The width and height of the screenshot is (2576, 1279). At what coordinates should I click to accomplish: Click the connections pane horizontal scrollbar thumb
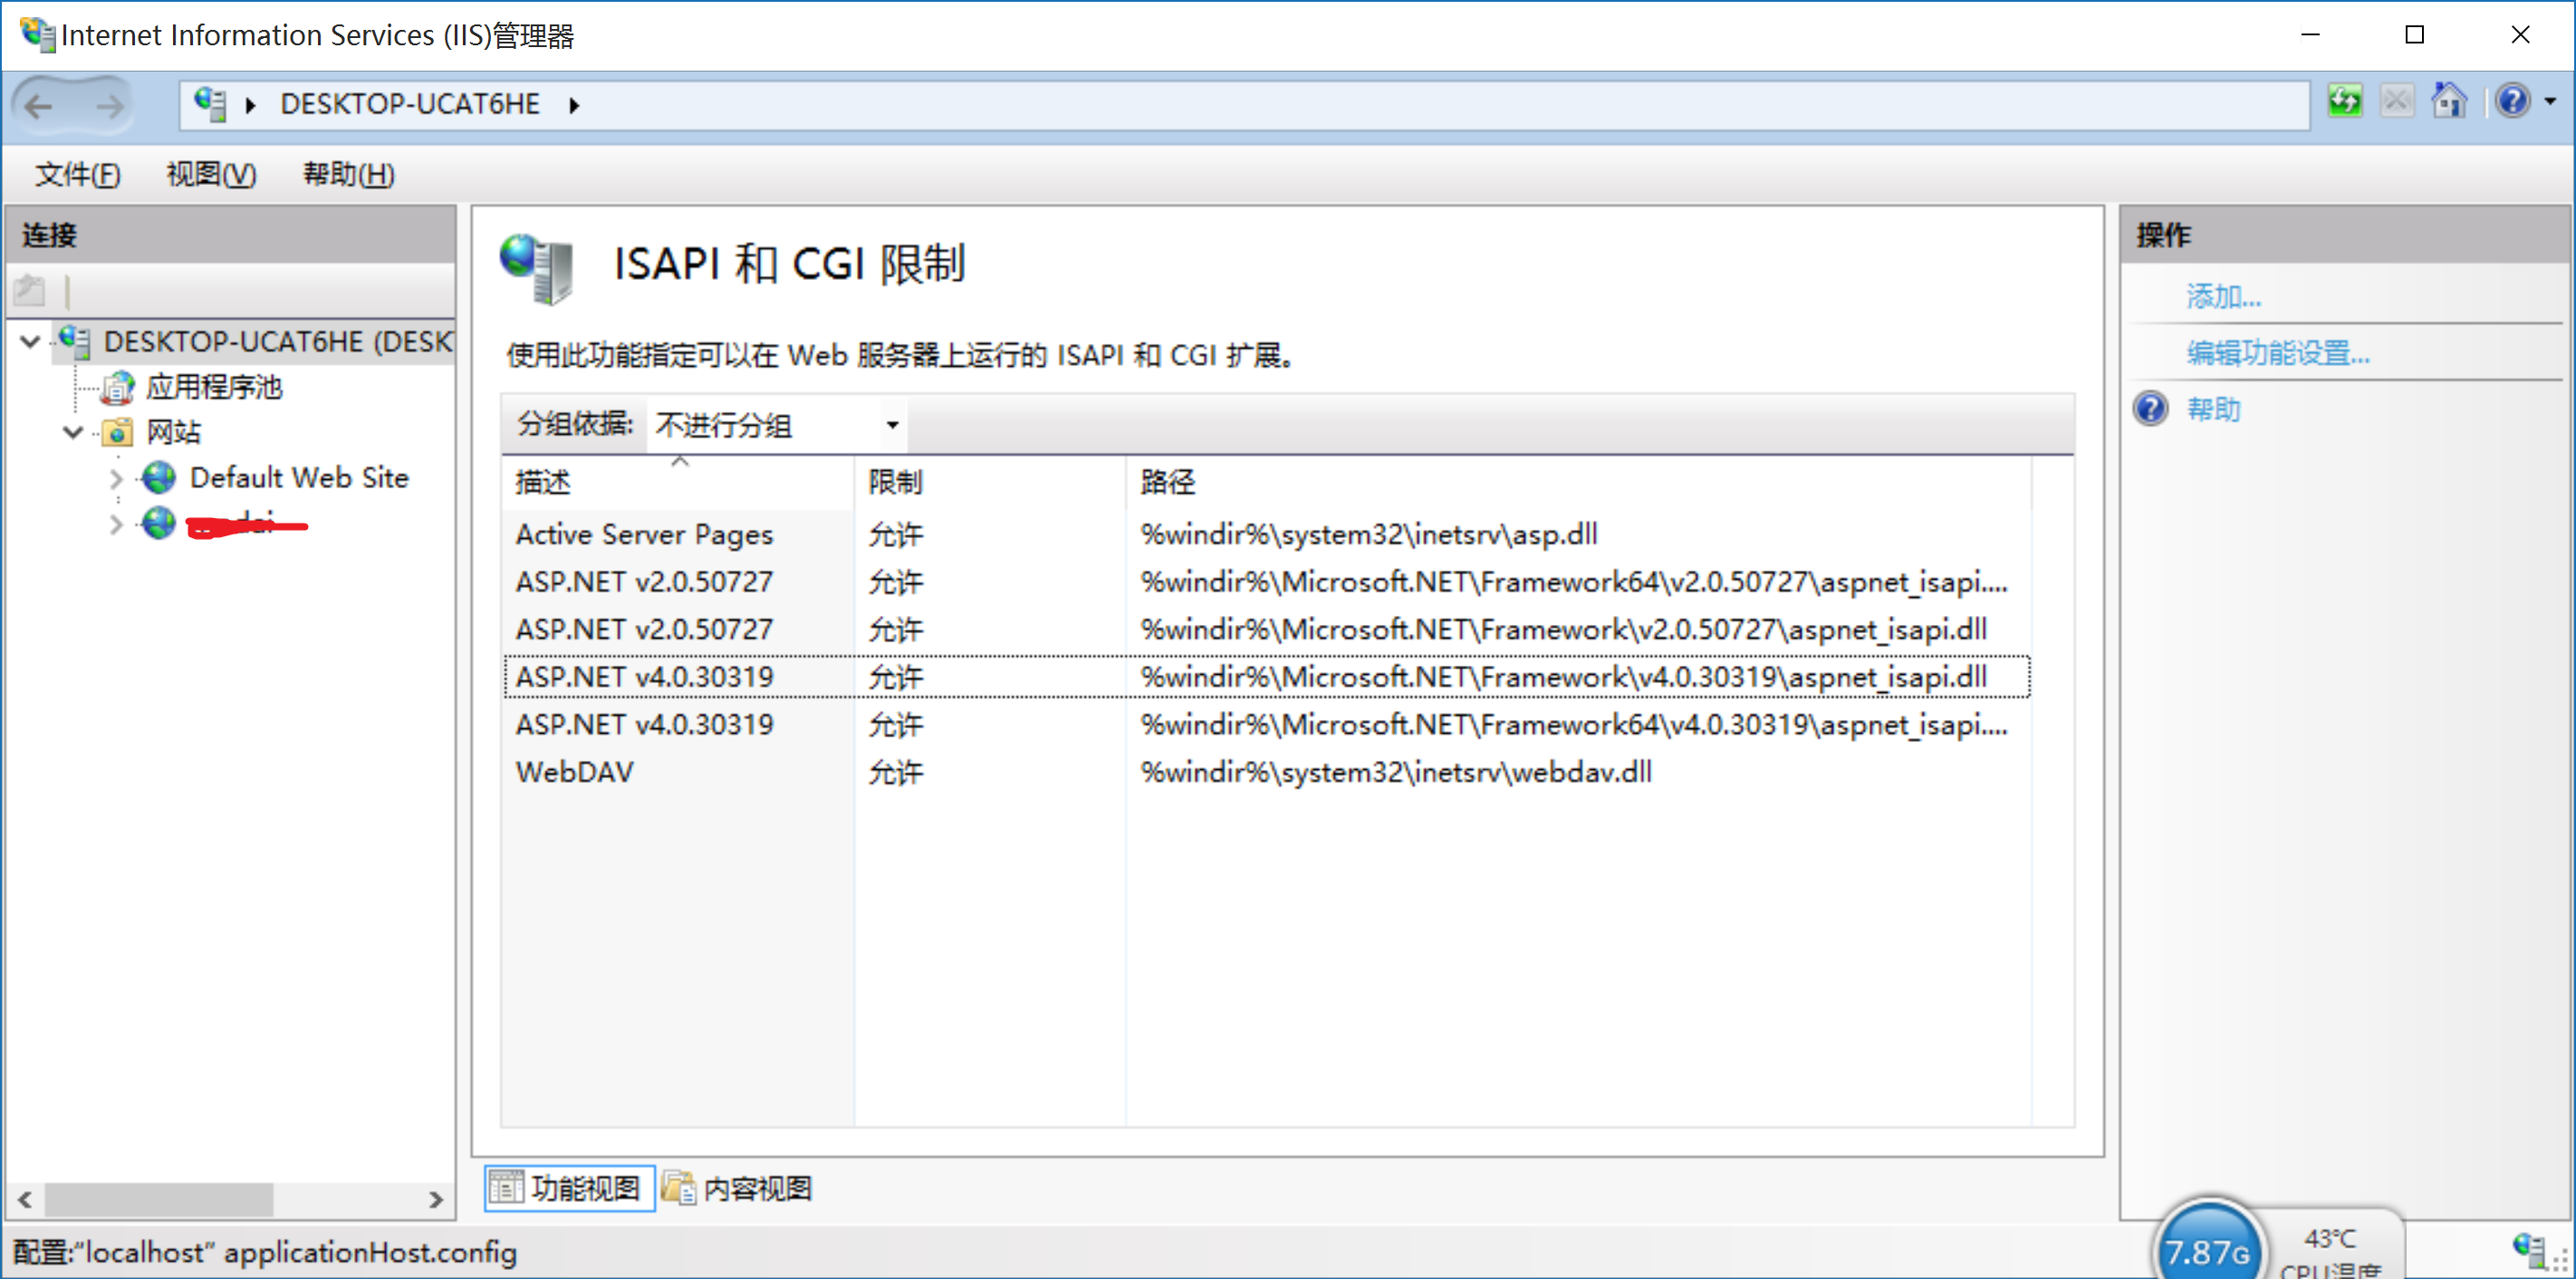click(x=159, y=1199)
